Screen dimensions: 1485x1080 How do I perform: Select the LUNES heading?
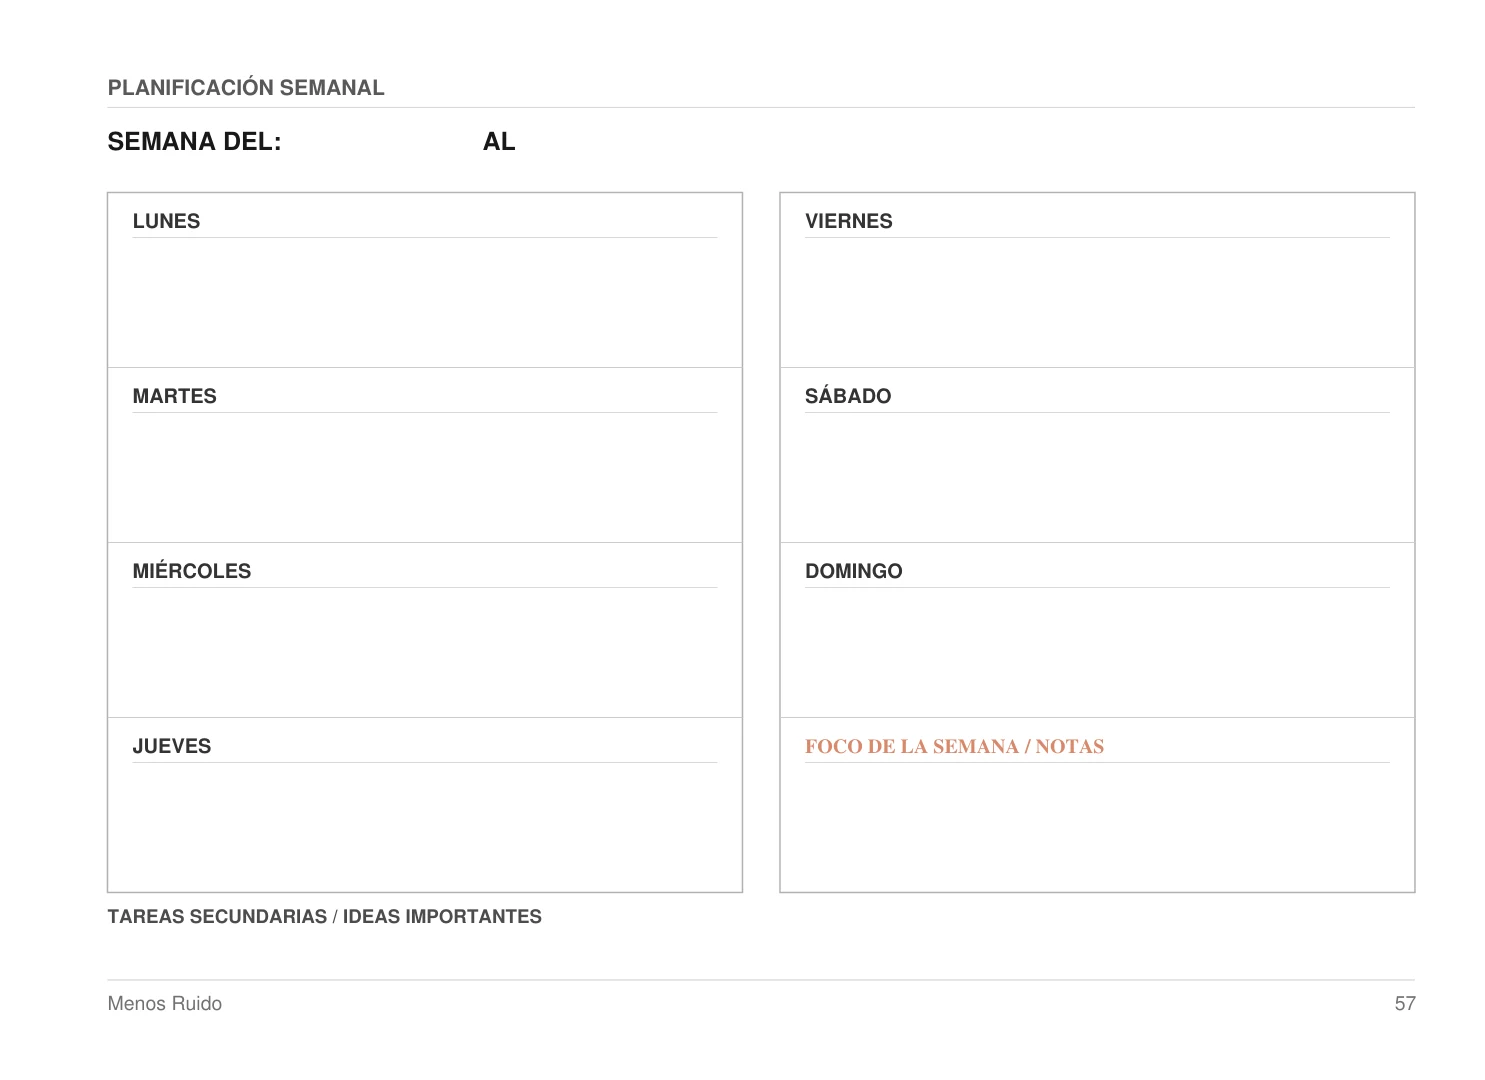166,221
